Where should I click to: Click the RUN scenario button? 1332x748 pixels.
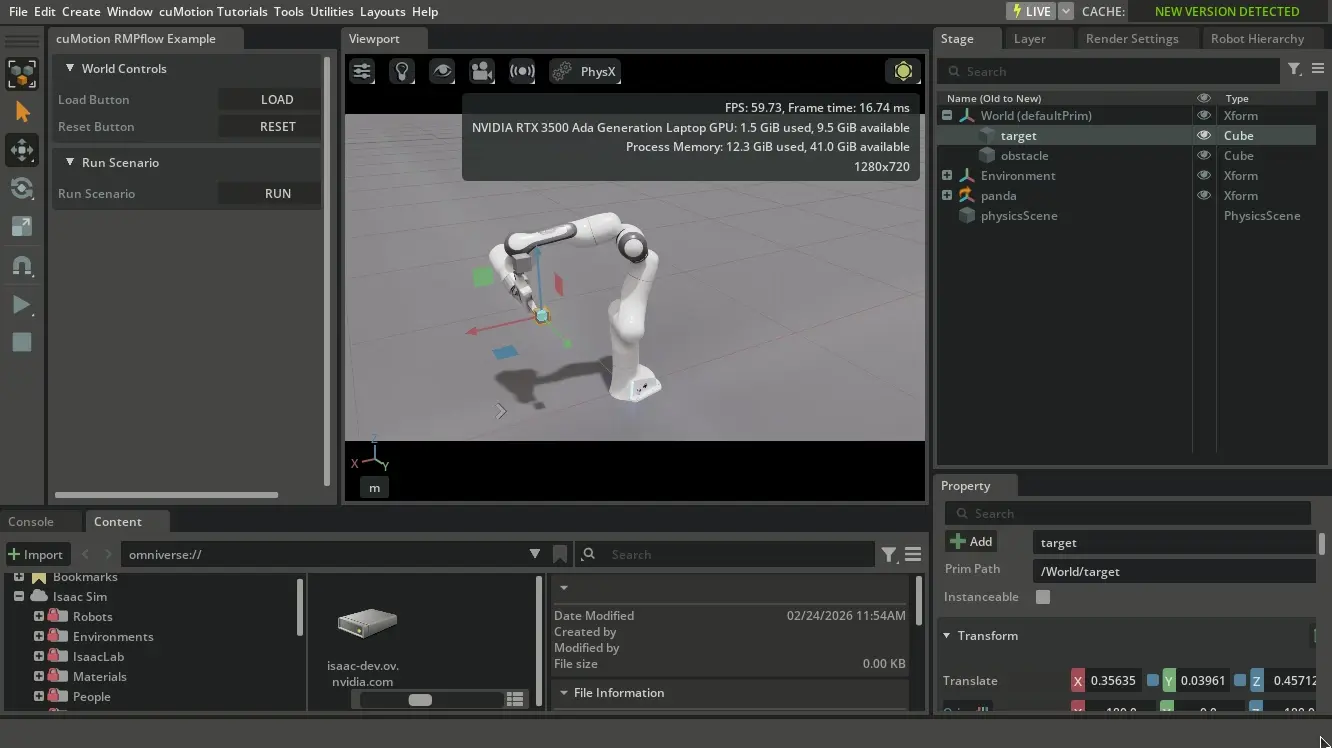tap(277, 194)
